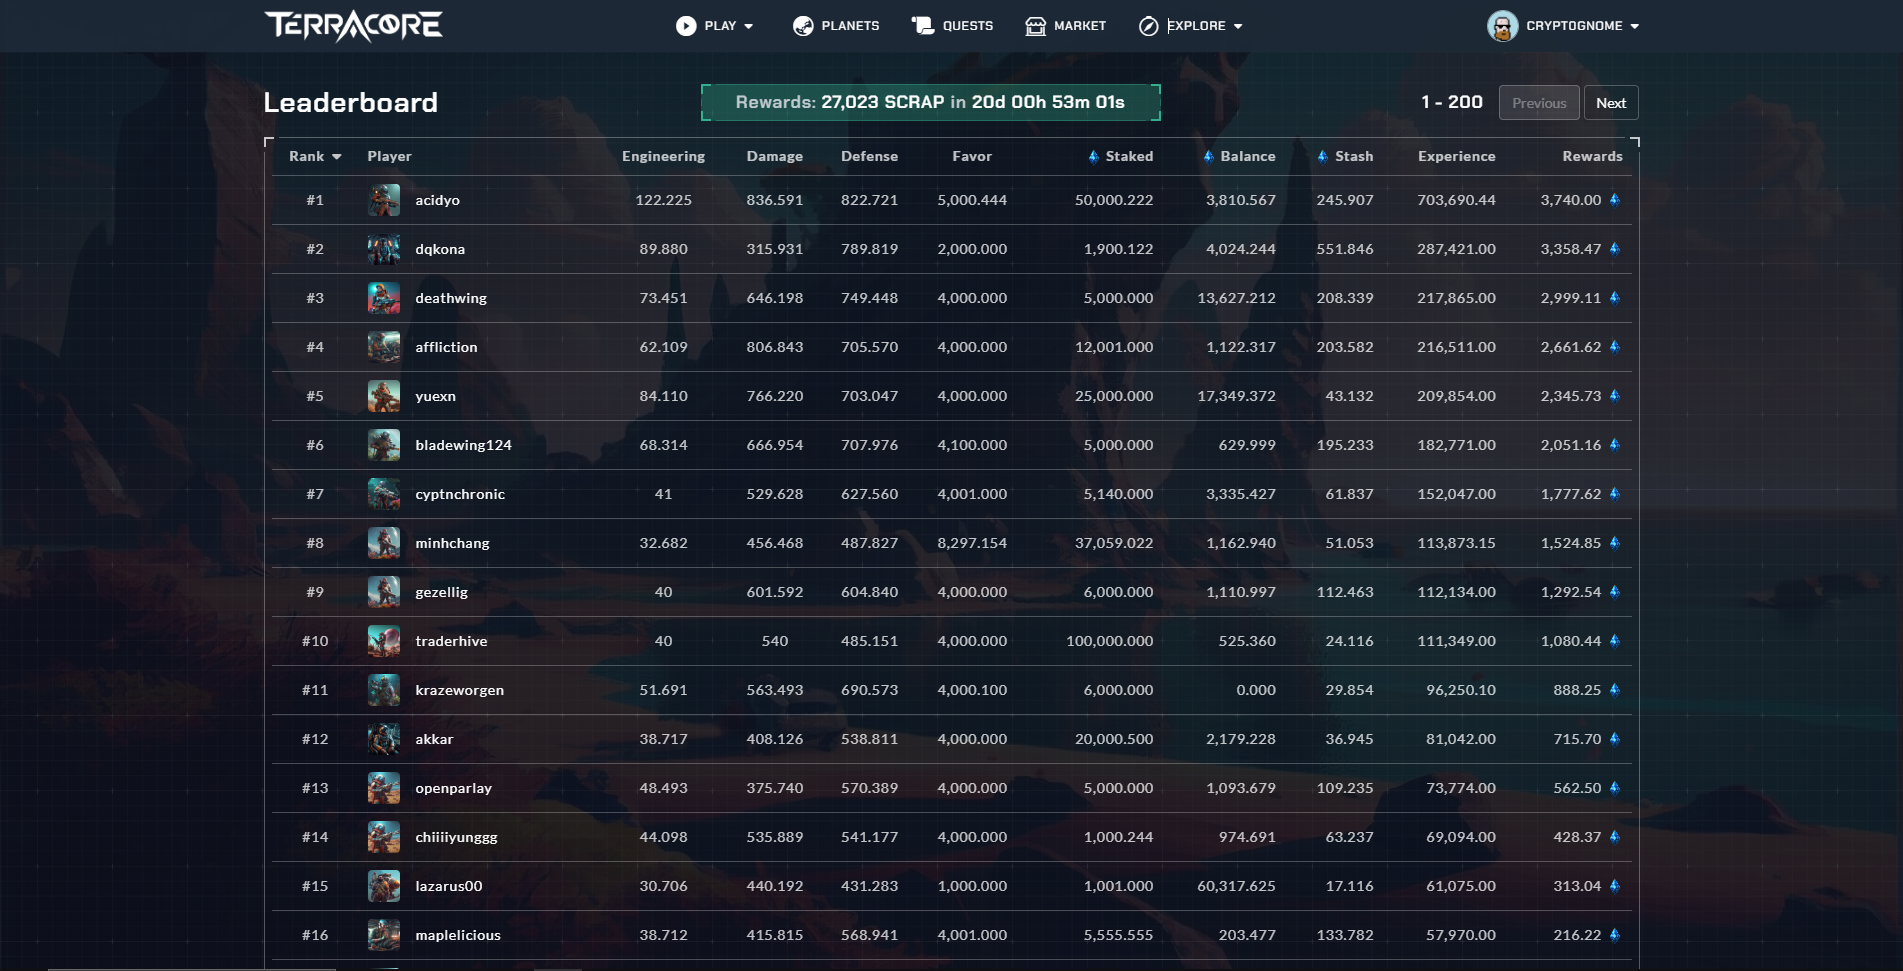Viewport: 1903px width, 971px height.
Task: Click the Terracore logo
Action: click(353, 26)
